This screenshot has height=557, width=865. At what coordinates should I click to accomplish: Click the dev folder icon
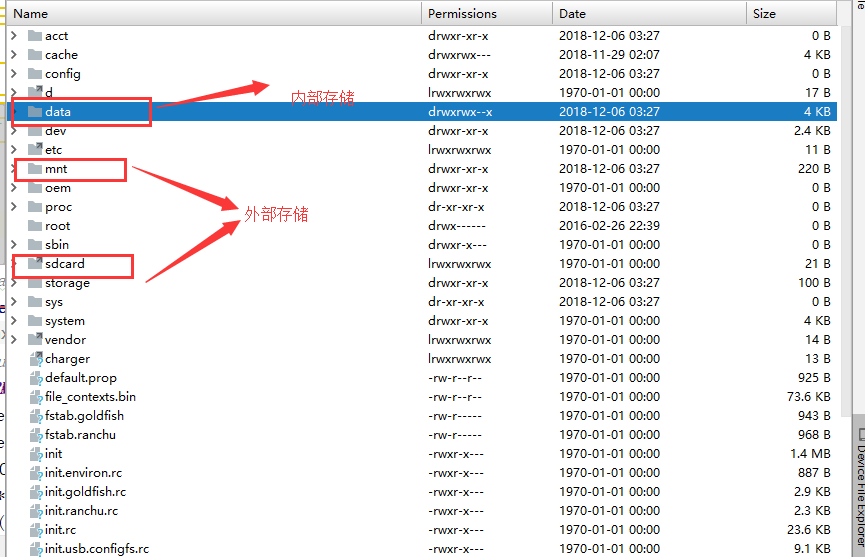35,131
